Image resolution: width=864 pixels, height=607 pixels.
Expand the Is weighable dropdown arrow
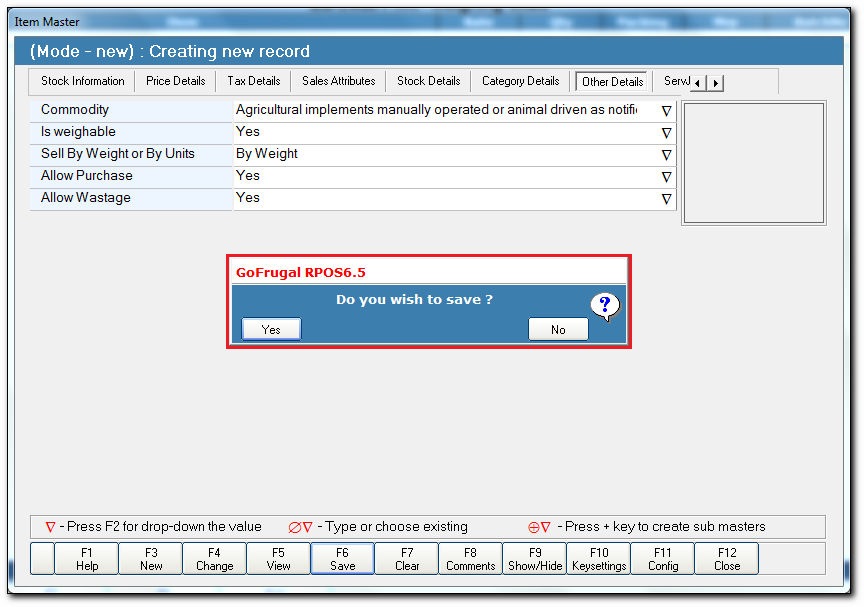pos(666,133)
